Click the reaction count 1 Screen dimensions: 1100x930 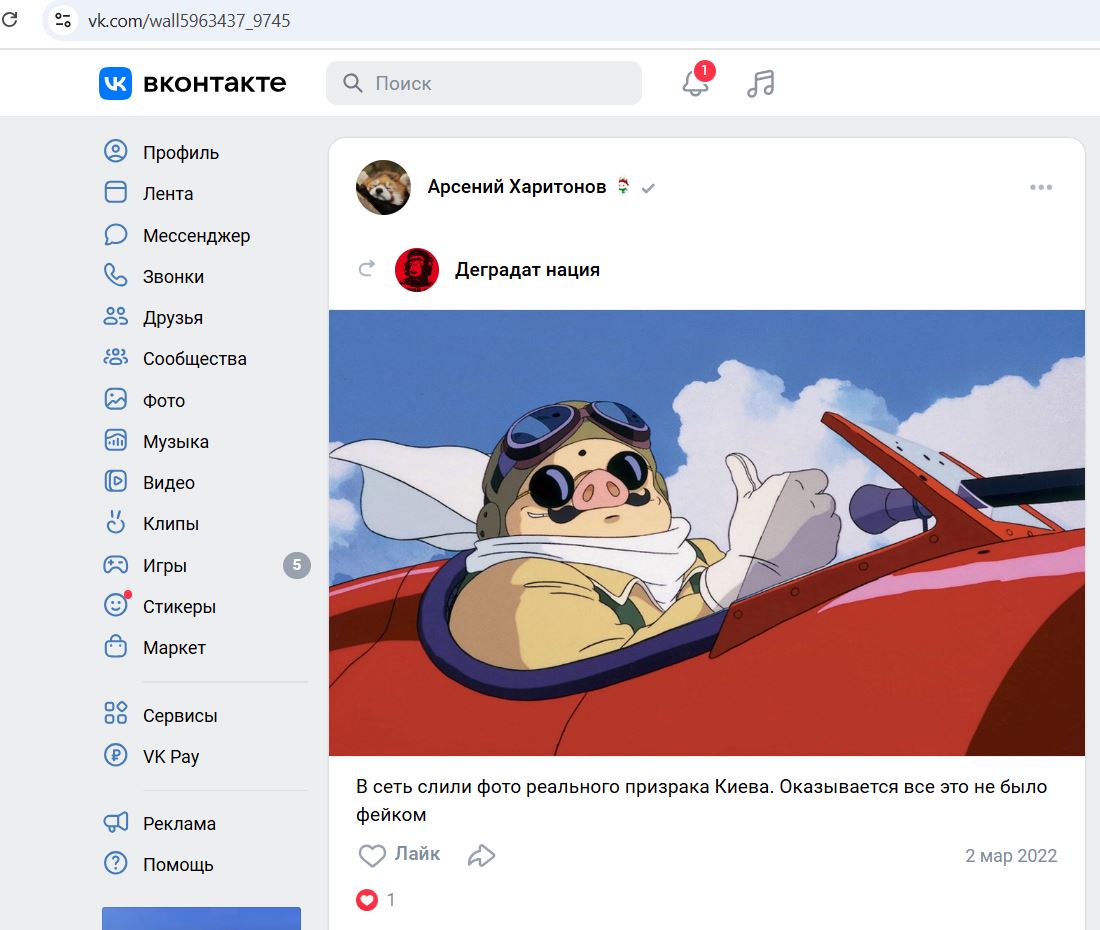point(391,900)
